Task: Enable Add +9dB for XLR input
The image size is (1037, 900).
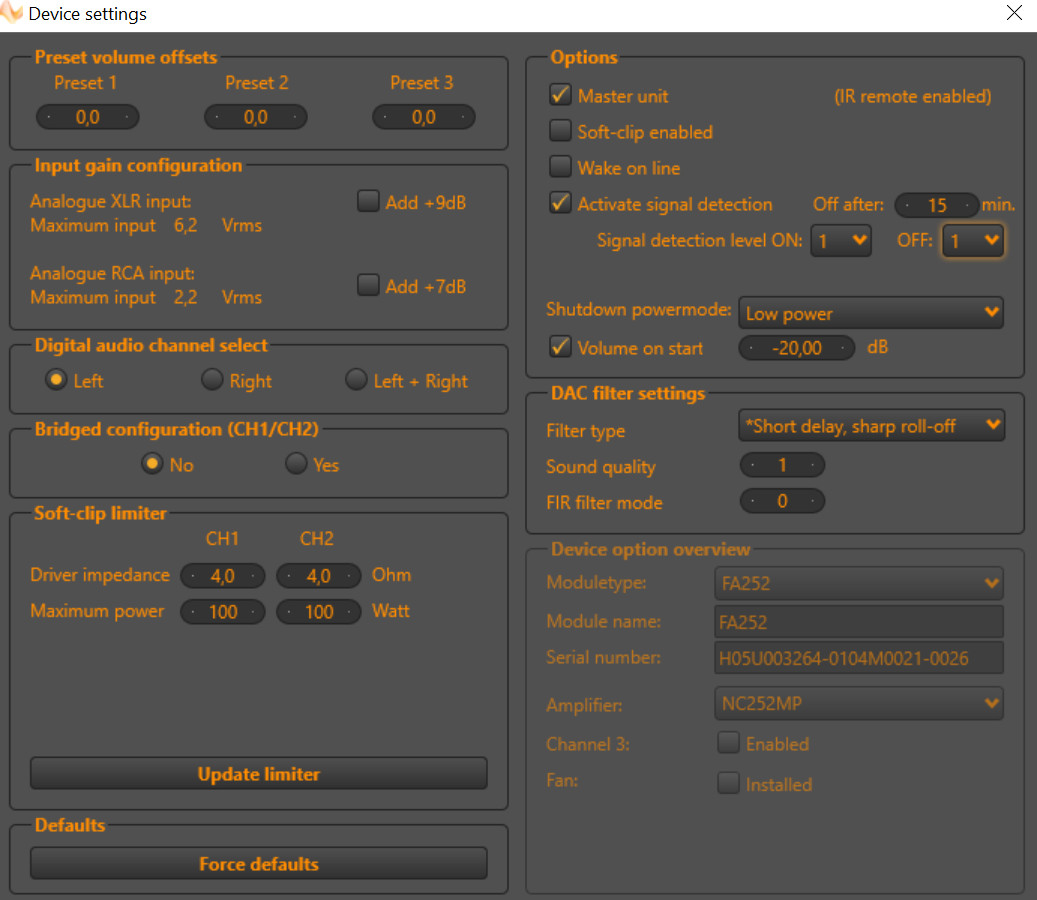Action: (x=368, y=200)
